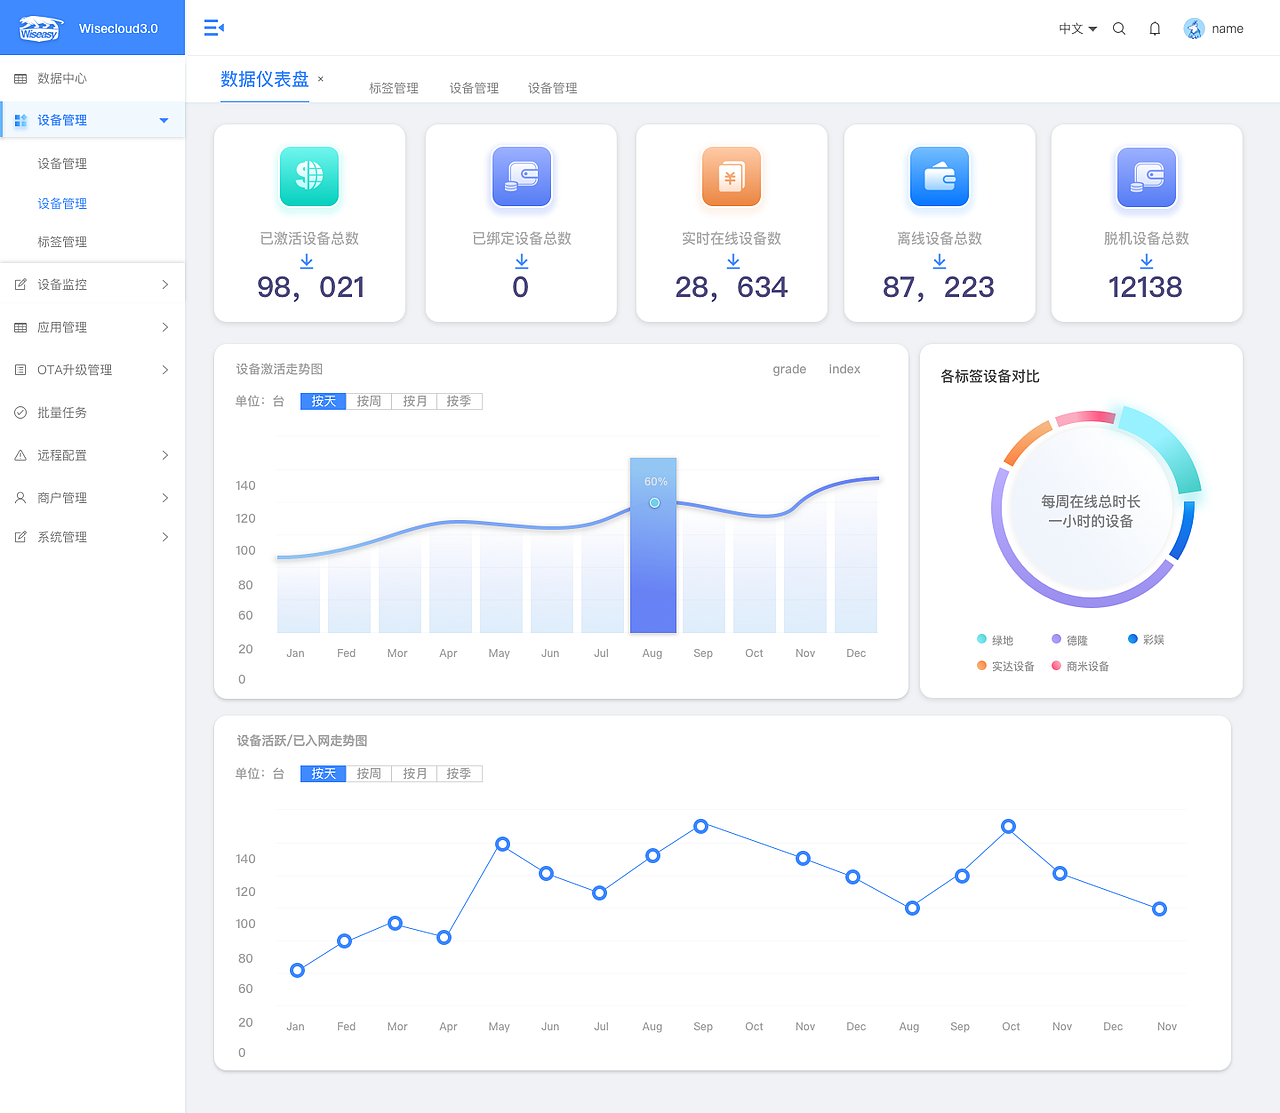Click the name user label
1280x1113 pixels.
[1227, 29]
